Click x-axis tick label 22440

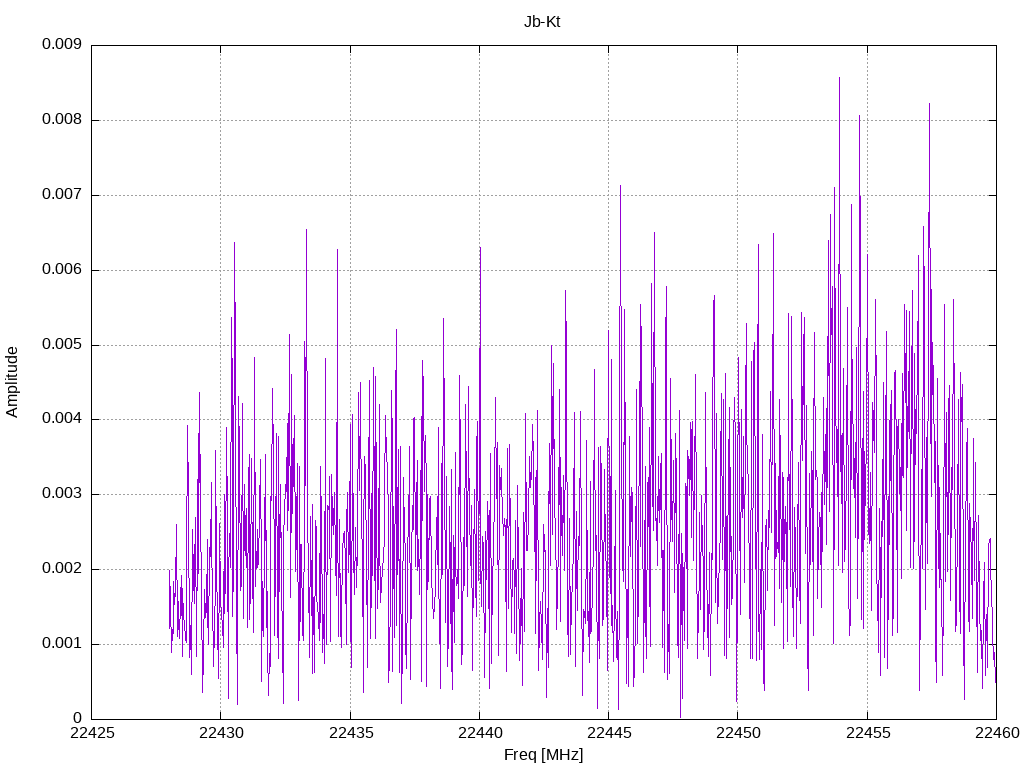click(480, 733)
